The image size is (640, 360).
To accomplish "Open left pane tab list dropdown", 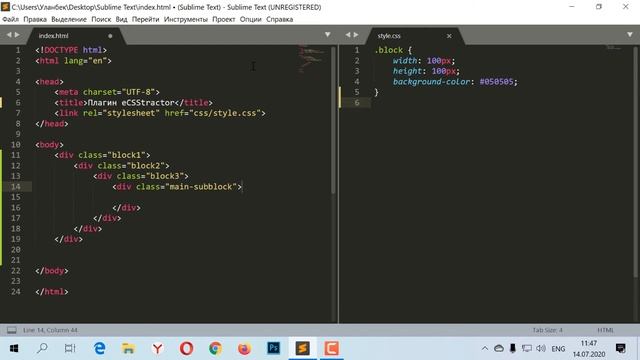I will click(327, 35).
